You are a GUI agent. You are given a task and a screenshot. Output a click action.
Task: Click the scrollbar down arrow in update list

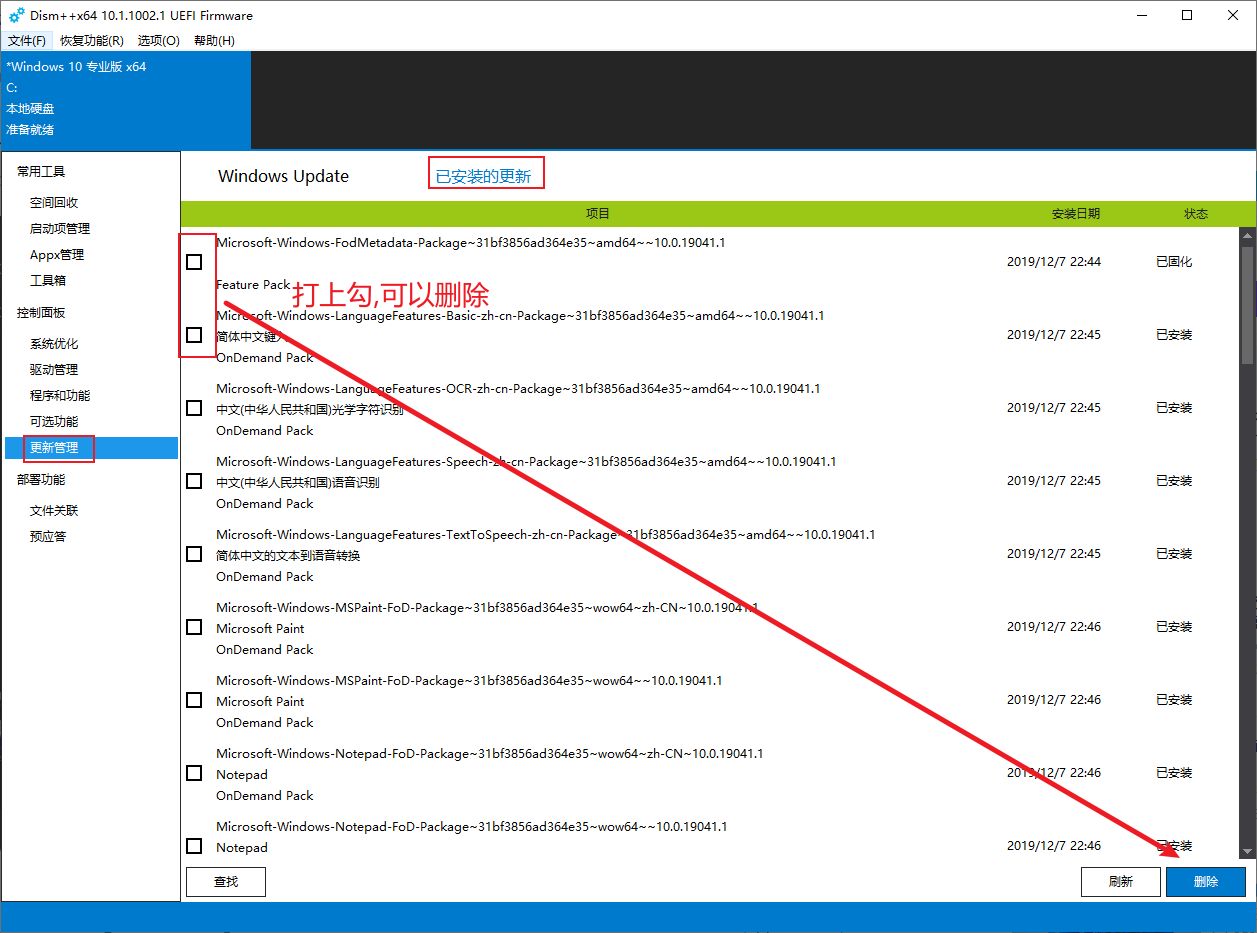pos(1247,851)
